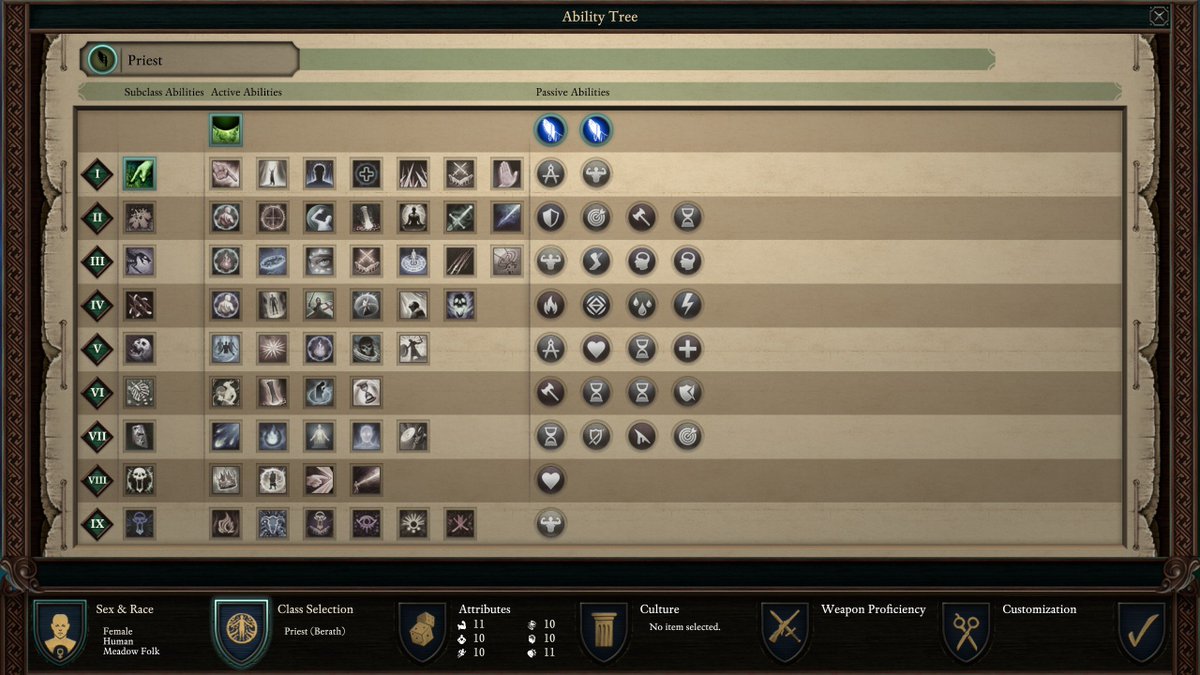Viewport: 1200px width, 675px height.
Task: Click the Active Abilities column label
Action: [246, 92]
